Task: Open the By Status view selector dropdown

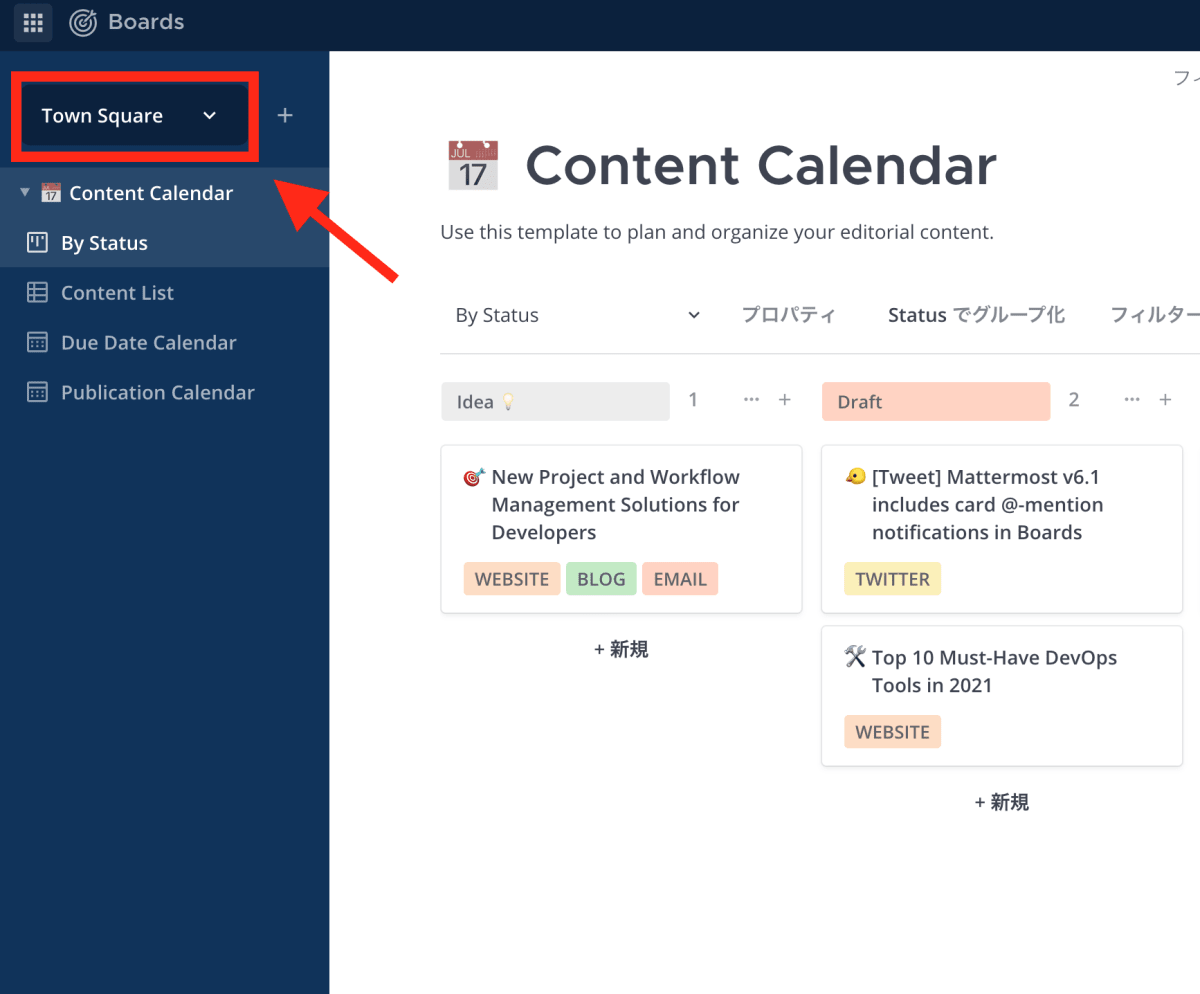Action: (x=578, y=315)
